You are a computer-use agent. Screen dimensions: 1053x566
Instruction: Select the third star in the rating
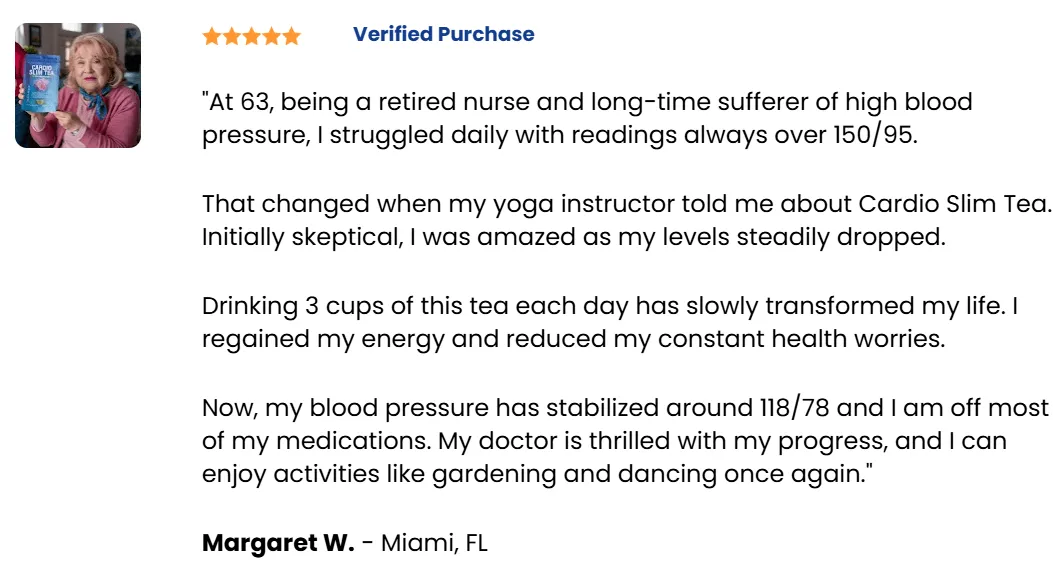(x=252, y=36)
